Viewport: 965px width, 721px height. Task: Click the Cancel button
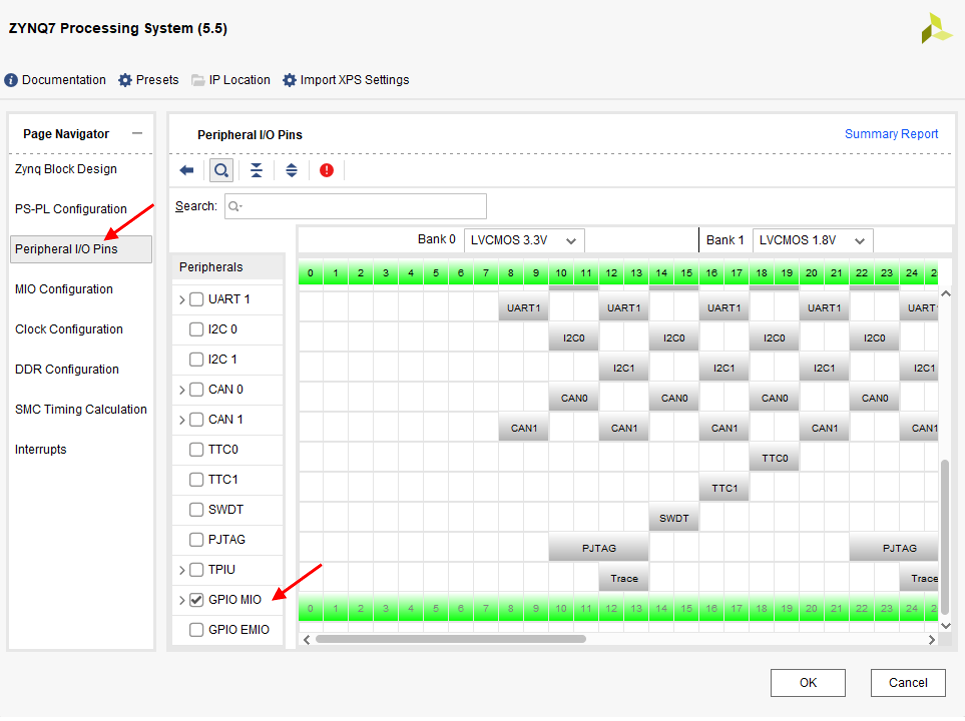[908, 683]
